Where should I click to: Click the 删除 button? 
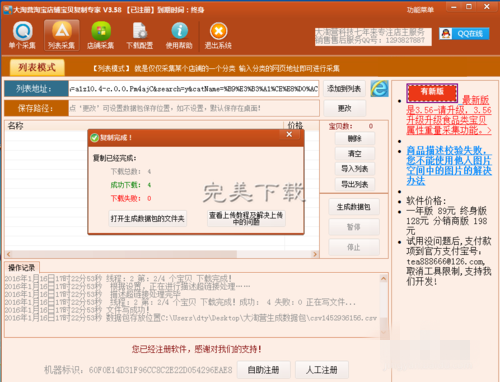(355, 138)
